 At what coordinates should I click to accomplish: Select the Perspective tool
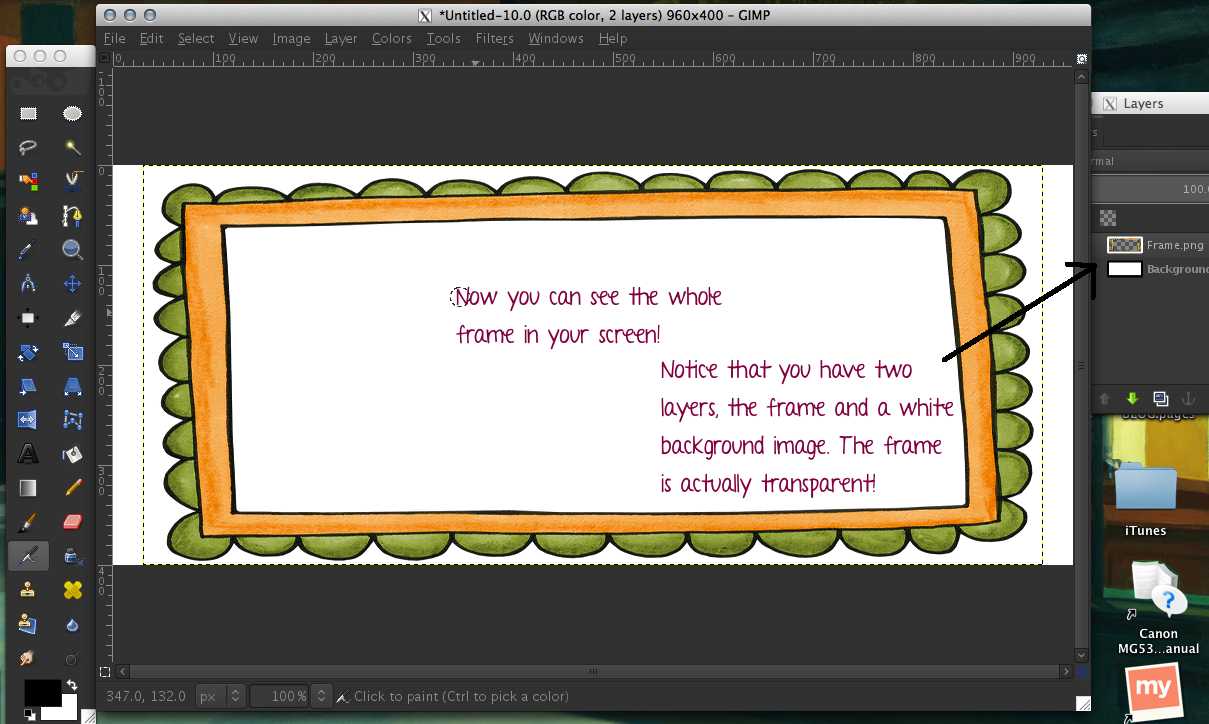point(72,386)
